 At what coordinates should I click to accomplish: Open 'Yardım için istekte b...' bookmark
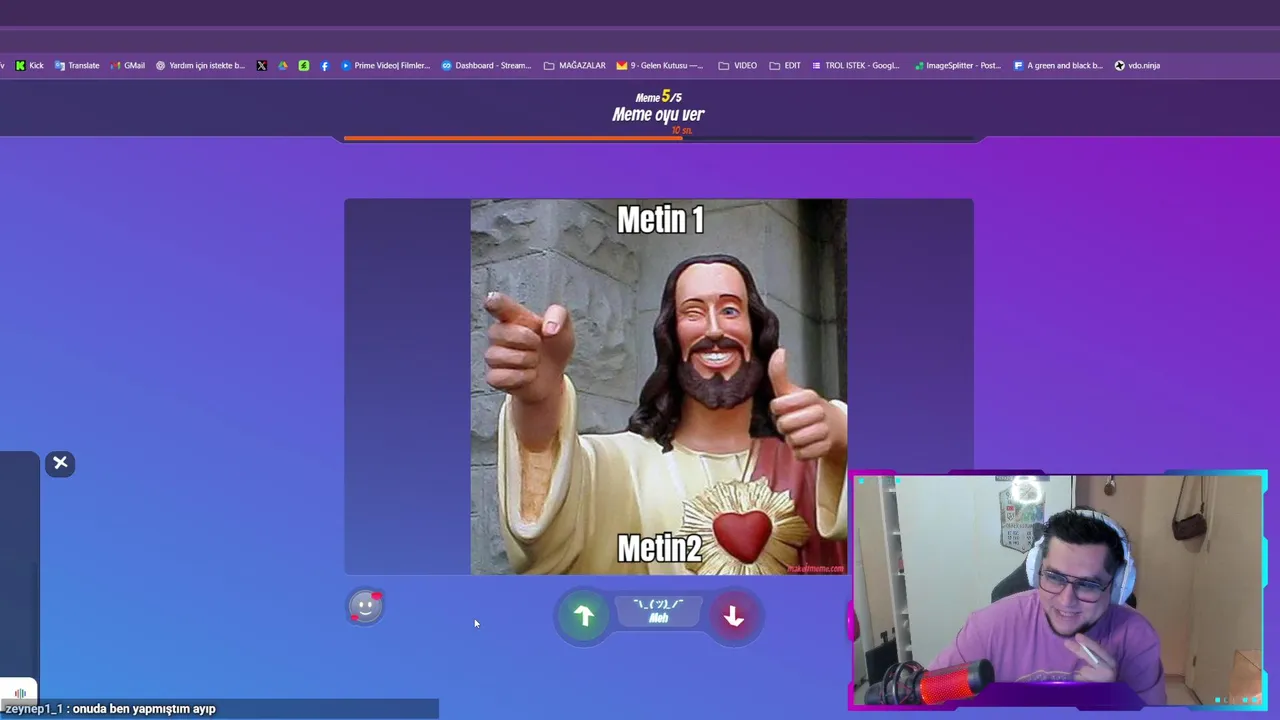point(200,66)
